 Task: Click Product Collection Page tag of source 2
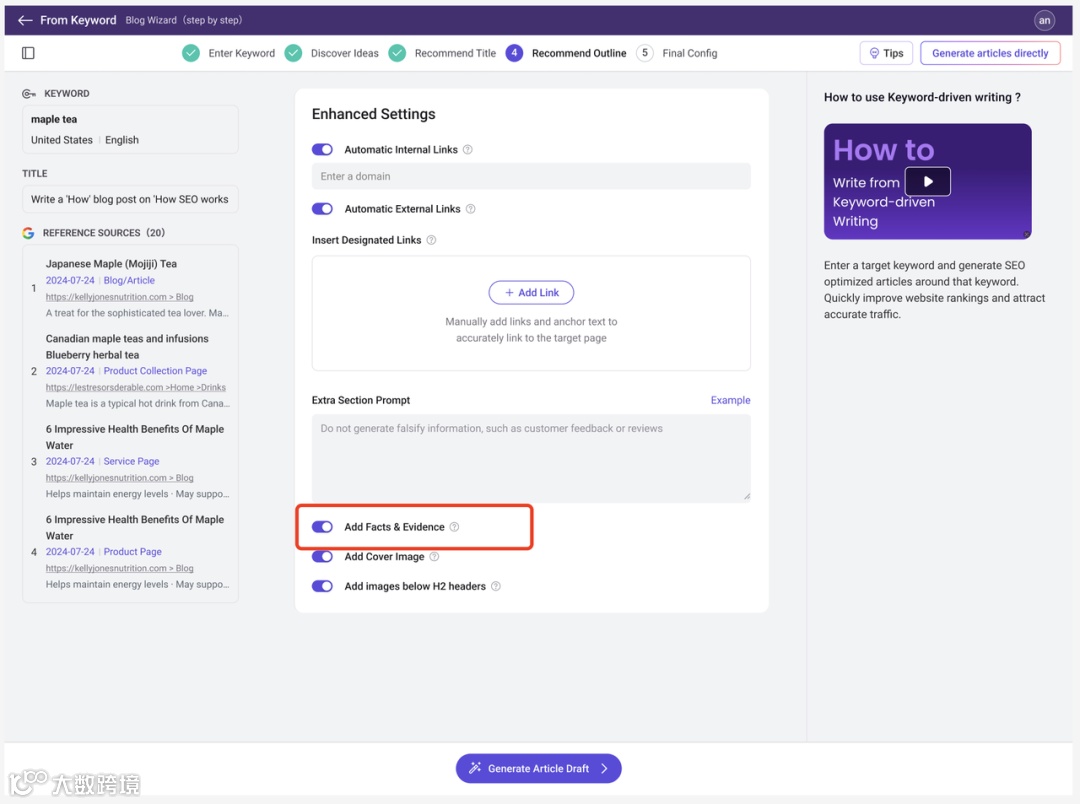pyautogui.click(x=155, y=371)
